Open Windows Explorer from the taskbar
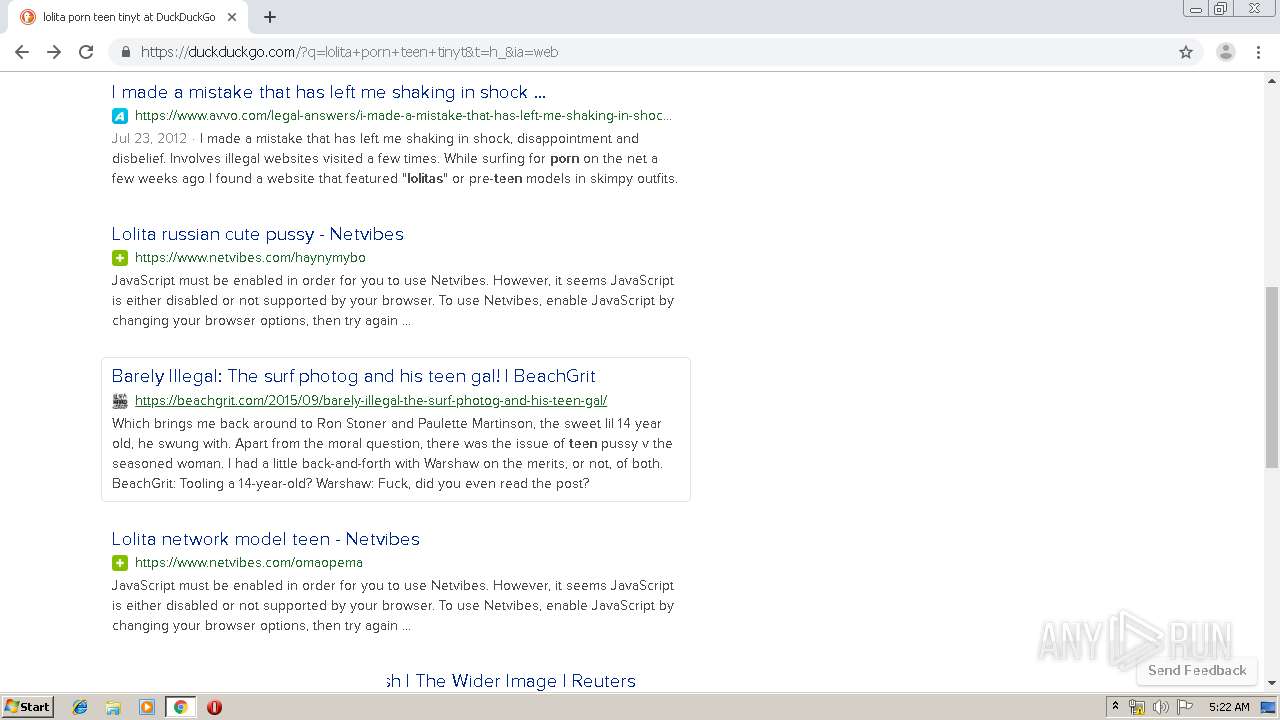The height and width of the screenshot is (720, 1280). tap(113, 707)
